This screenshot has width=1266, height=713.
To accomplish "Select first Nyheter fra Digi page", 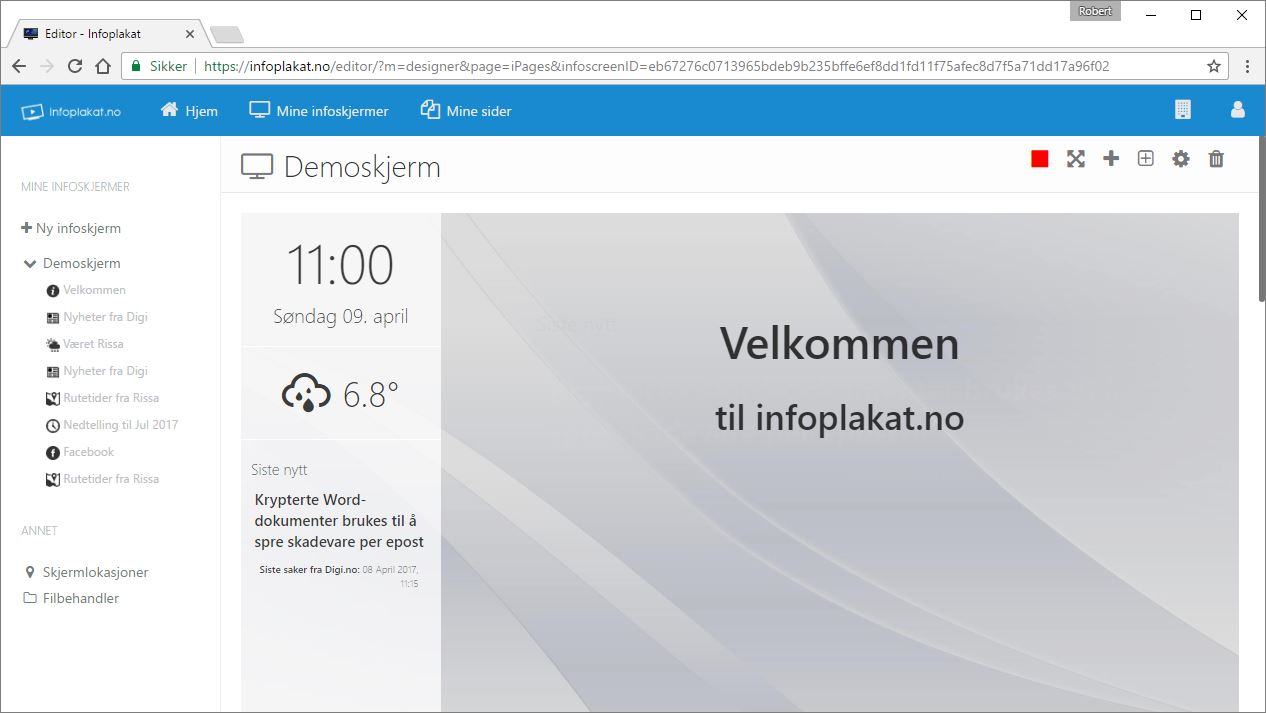I will [105, 317].
